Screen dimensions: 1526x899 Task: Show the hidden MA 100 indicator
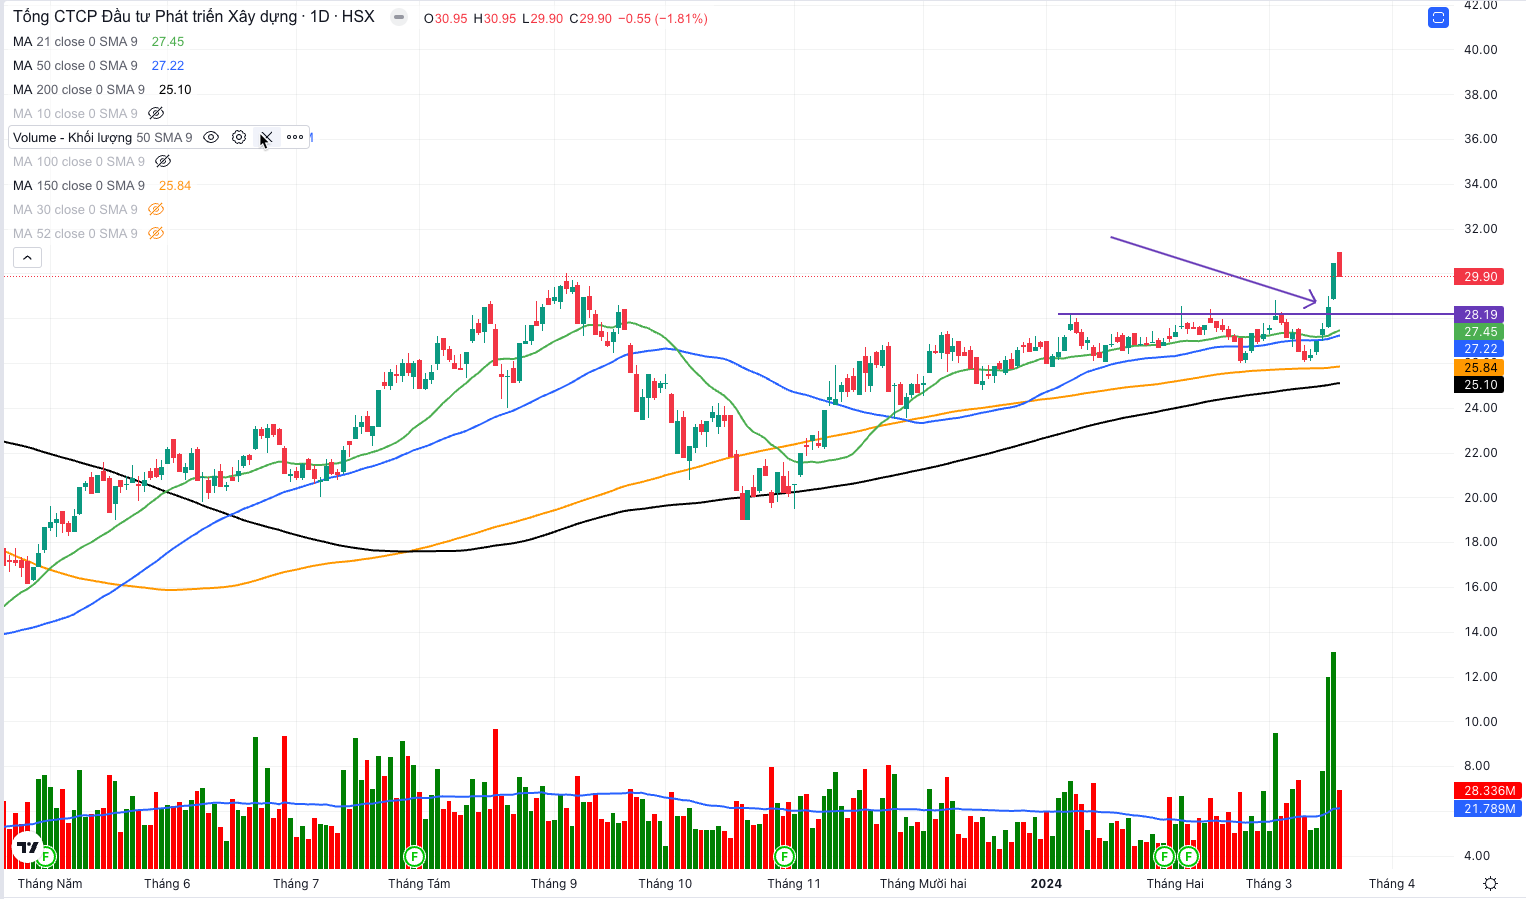(x=163, y=161)
